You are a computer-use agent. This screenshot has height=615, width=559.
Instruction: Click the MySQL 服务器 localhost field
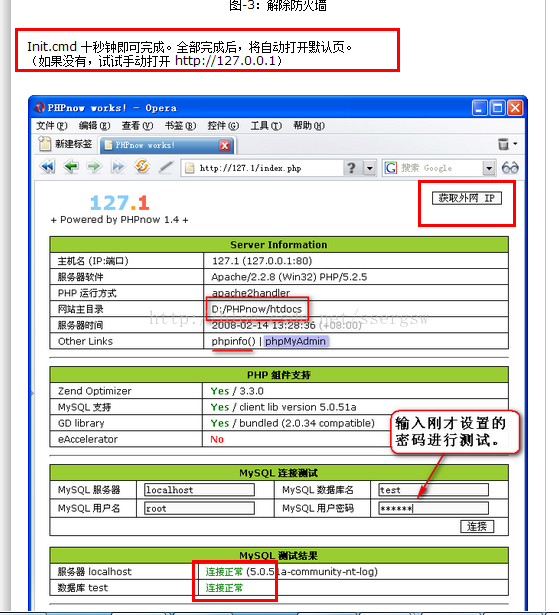pyautogui.click(x=199, y=489)
